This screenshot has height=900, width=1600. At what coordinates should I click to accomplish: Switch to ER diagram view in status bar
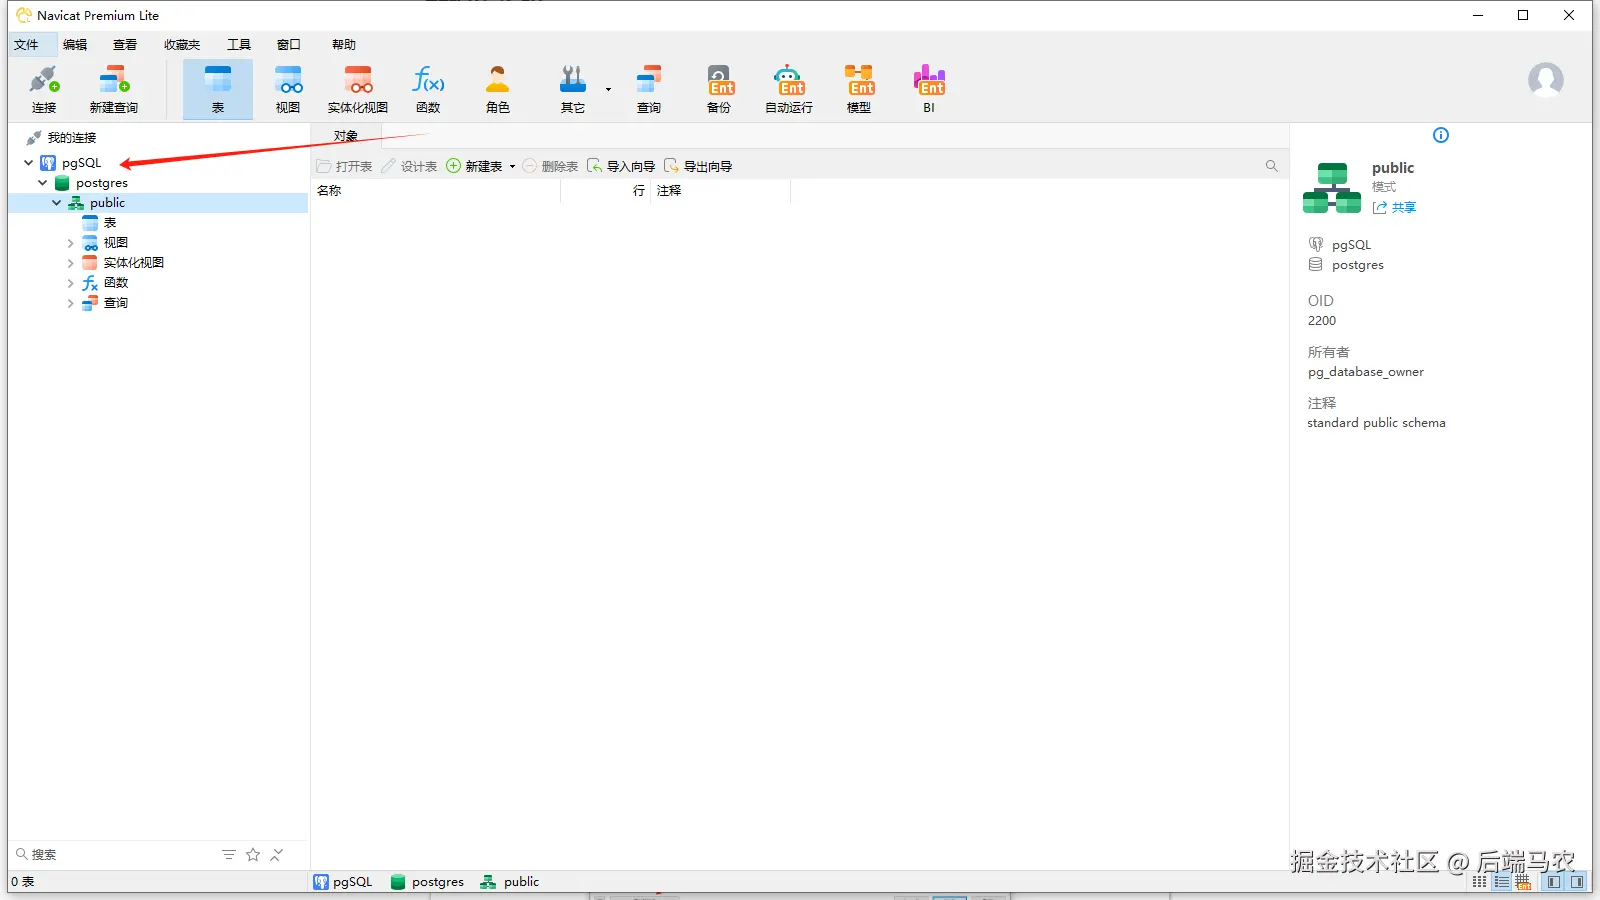(x=1523, y=882)
